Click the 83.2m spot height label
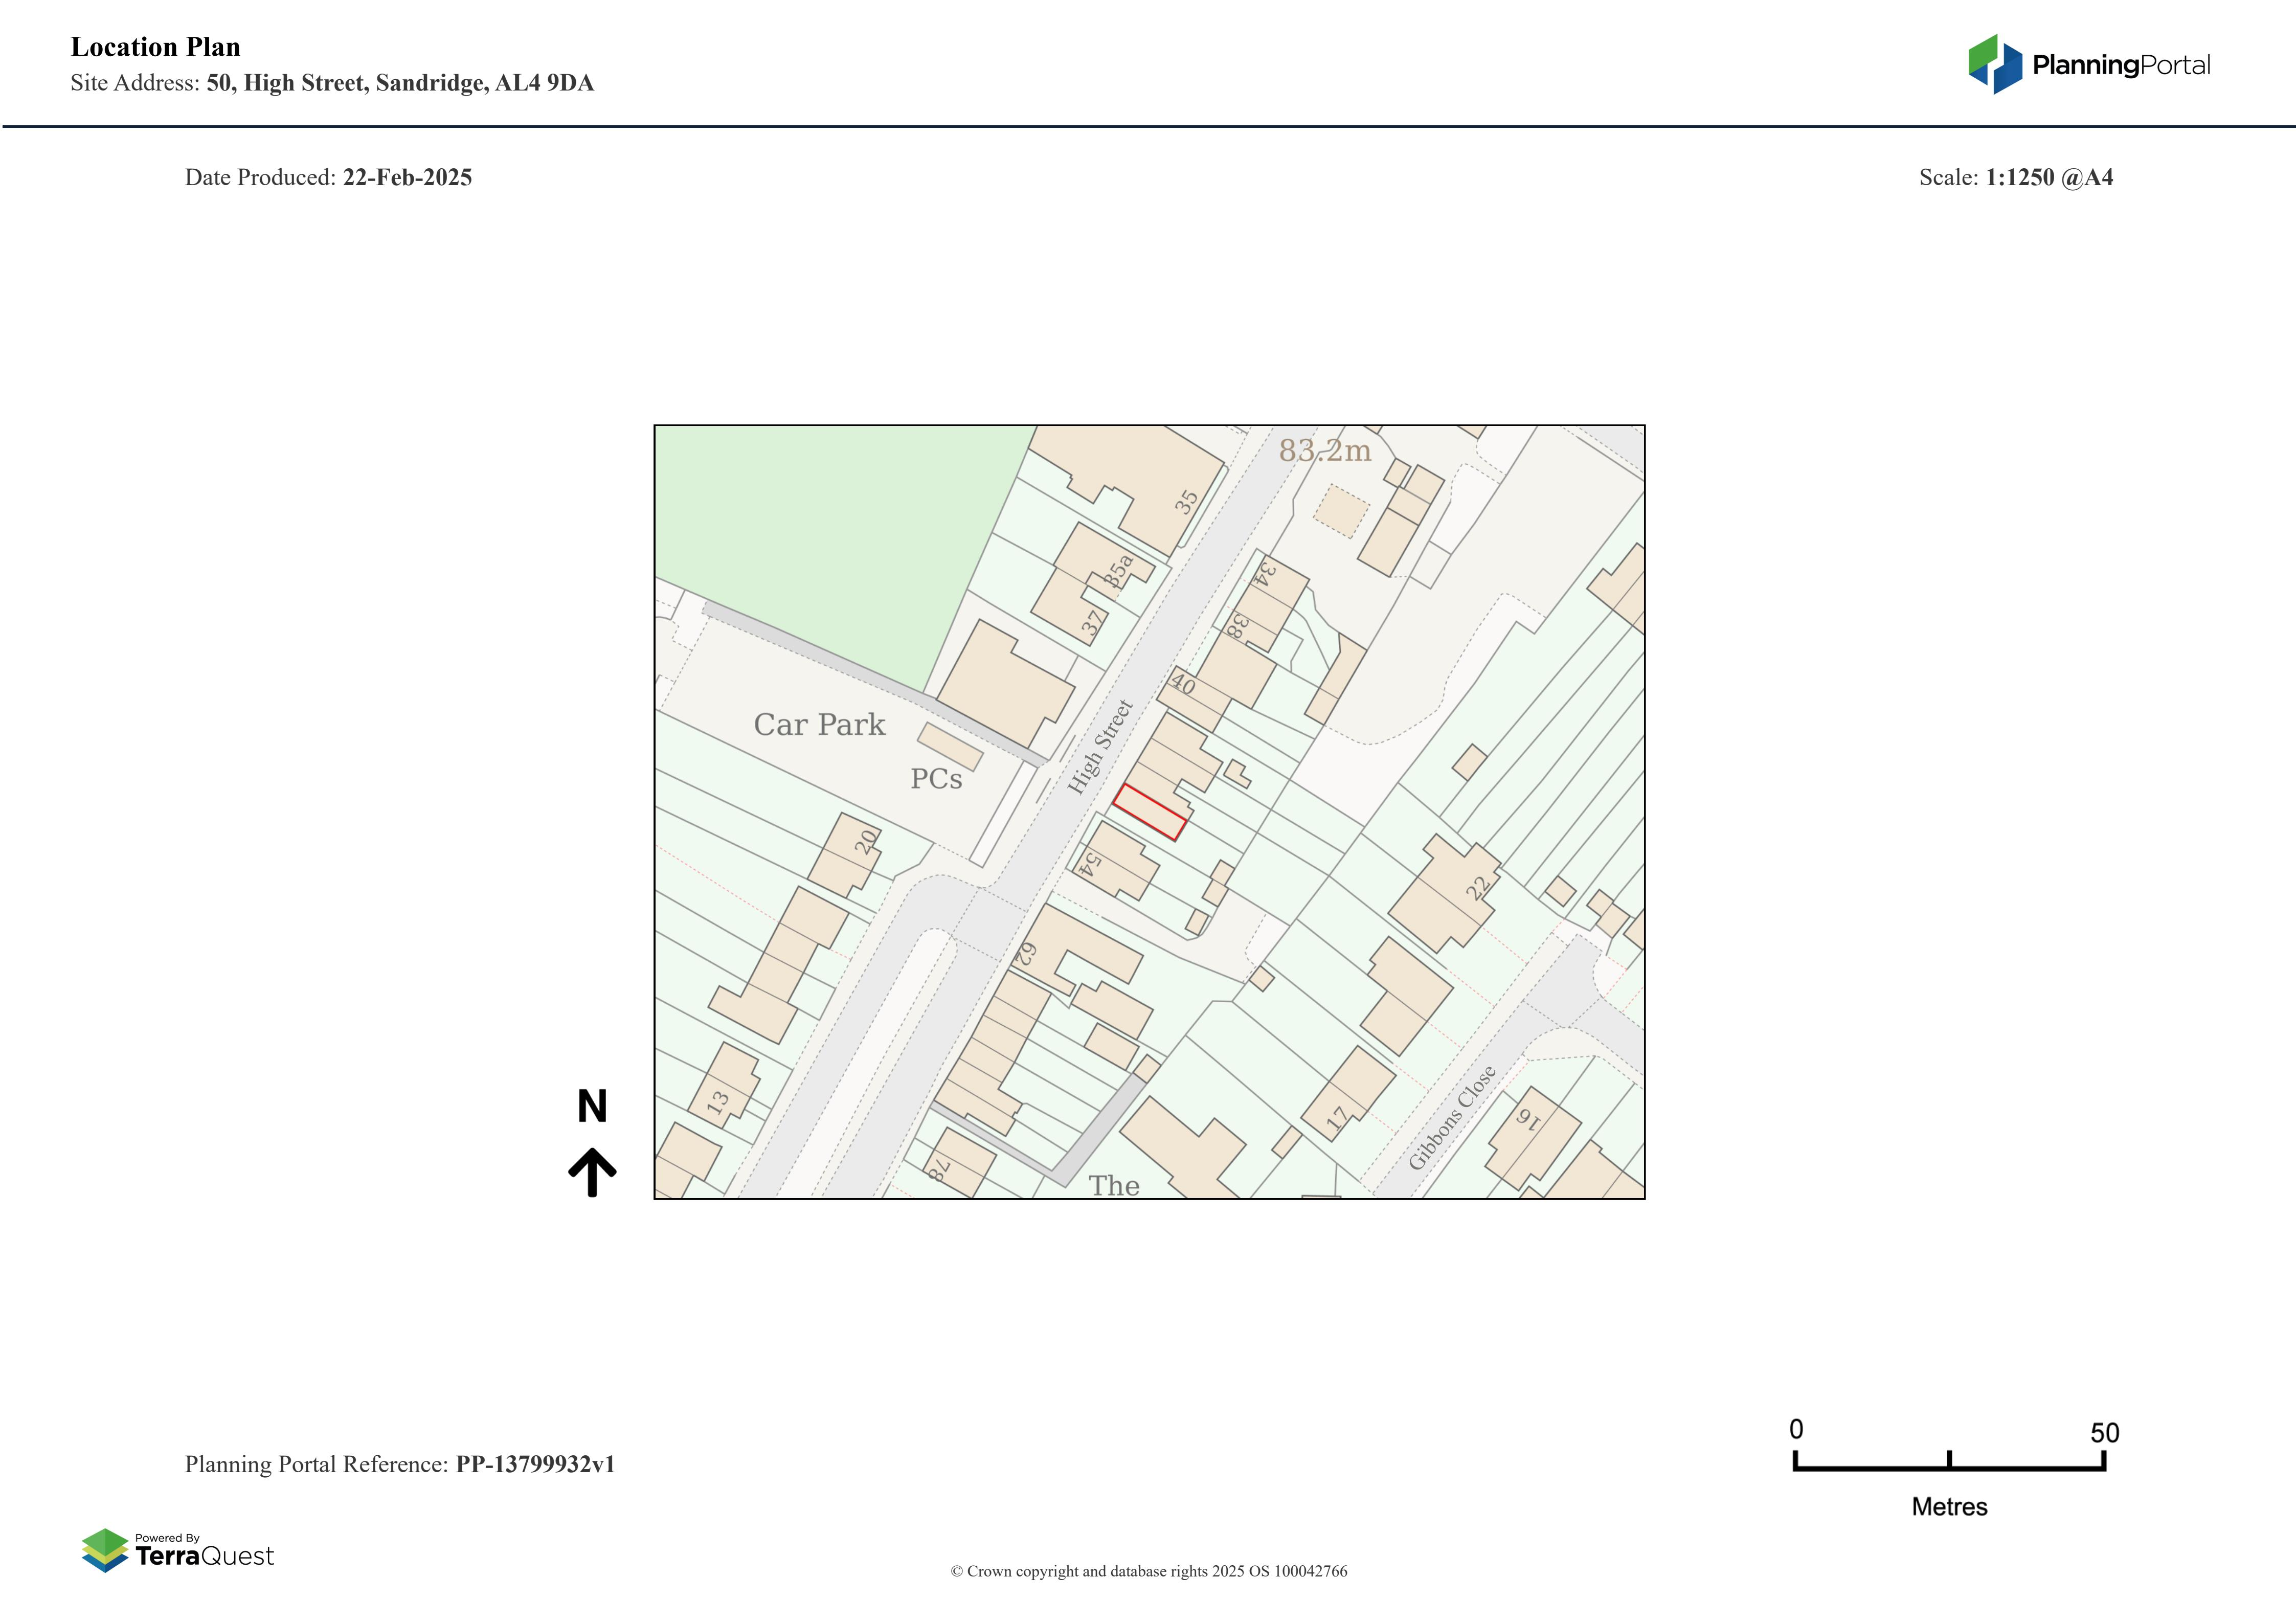Viewport: 2296px width, 1623px height. click(1325, 451)
